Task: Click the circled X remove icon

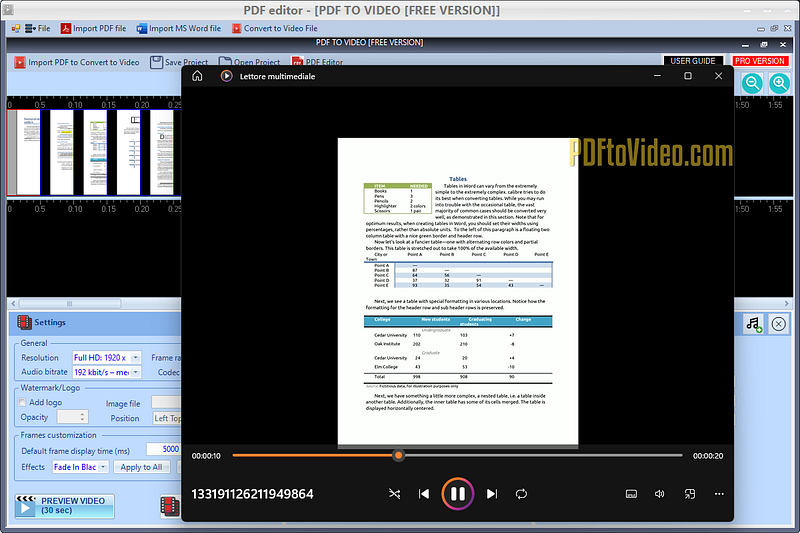Action: [x=779, y=324]
